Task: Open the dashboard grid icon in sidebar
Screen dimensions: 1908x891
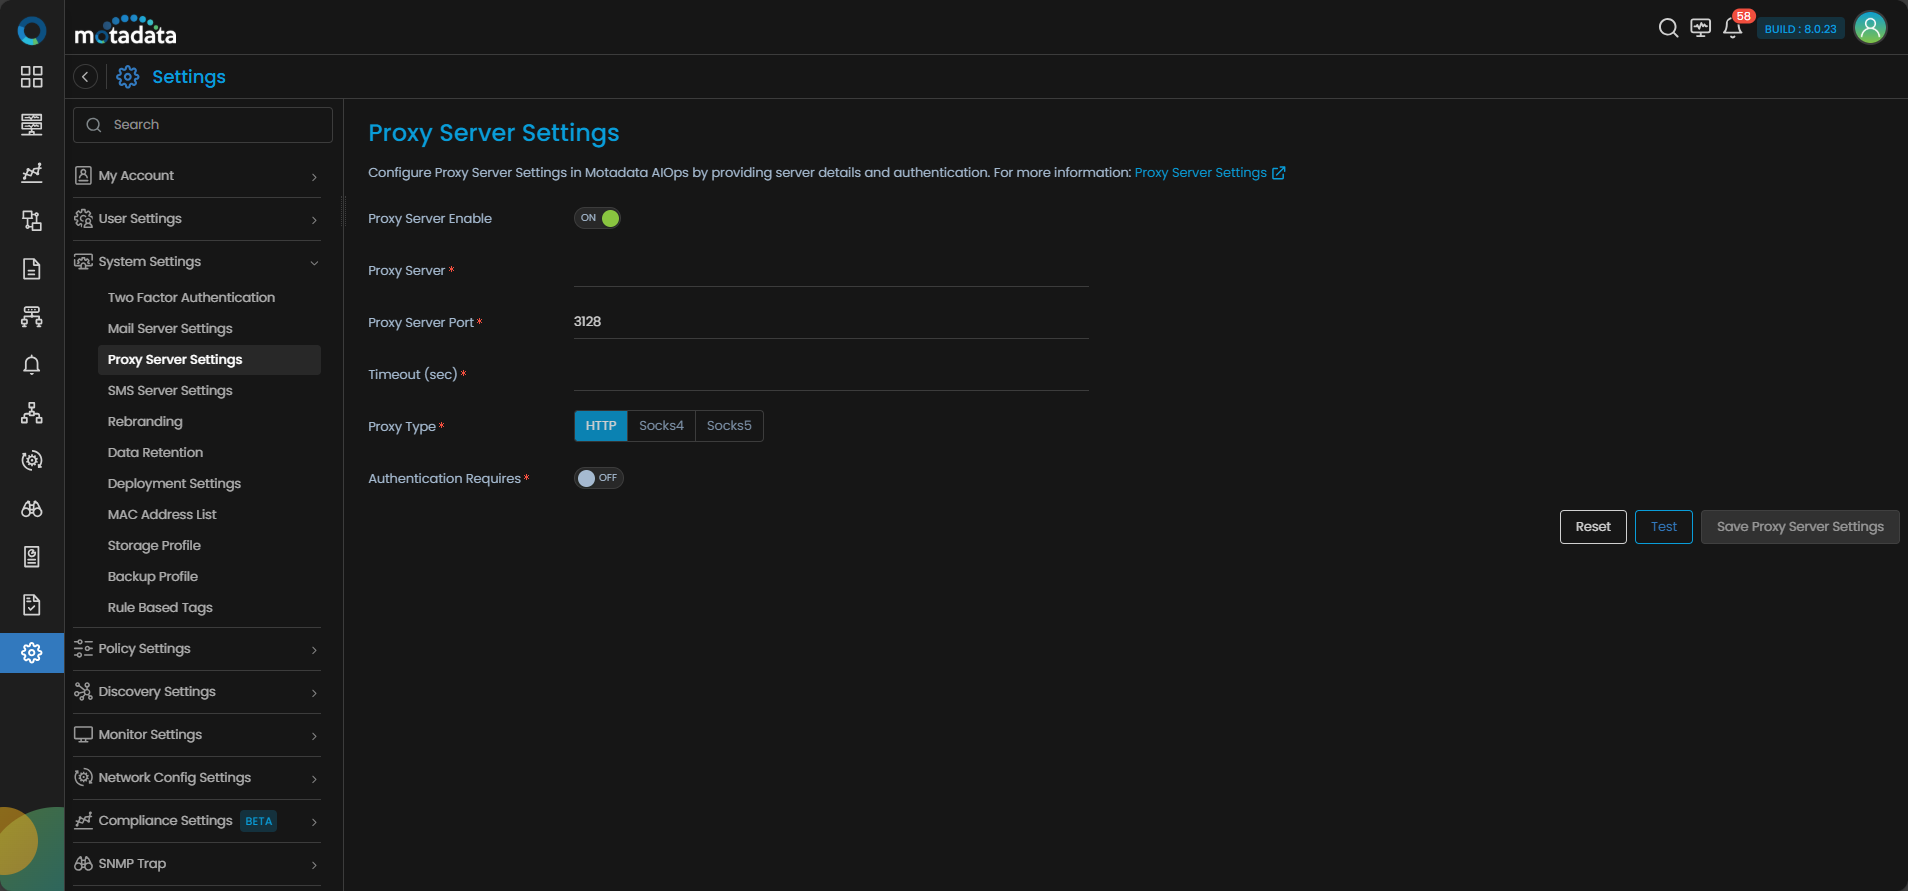Action: click(32, 77)
